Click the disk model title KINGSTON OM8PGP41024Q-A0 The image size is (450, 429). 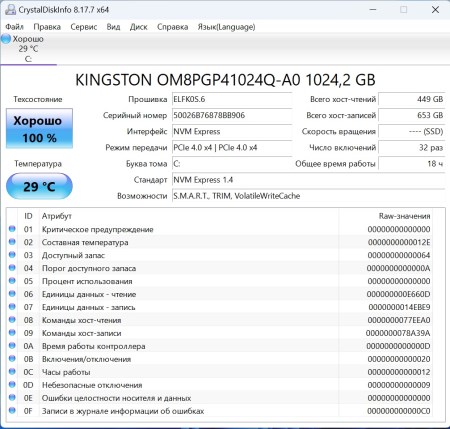tap(225, 80)
